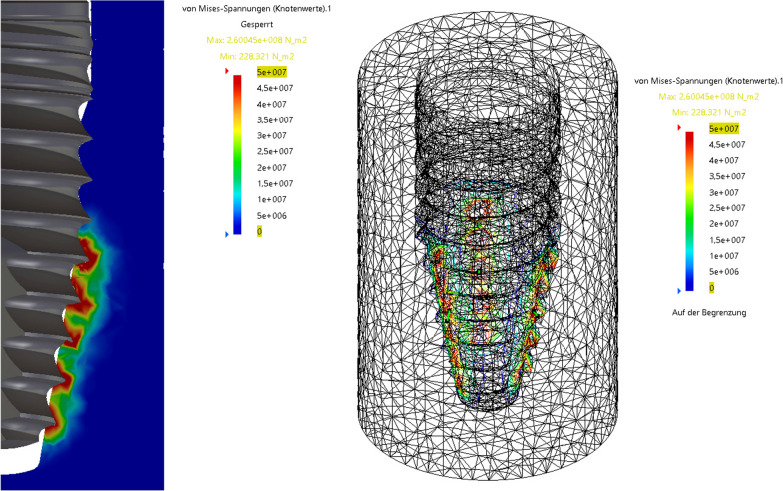Click 2,5e+007 tick in Gesperrt legend
Viewport: 783px width, 491px height.
tap(275, 151)
